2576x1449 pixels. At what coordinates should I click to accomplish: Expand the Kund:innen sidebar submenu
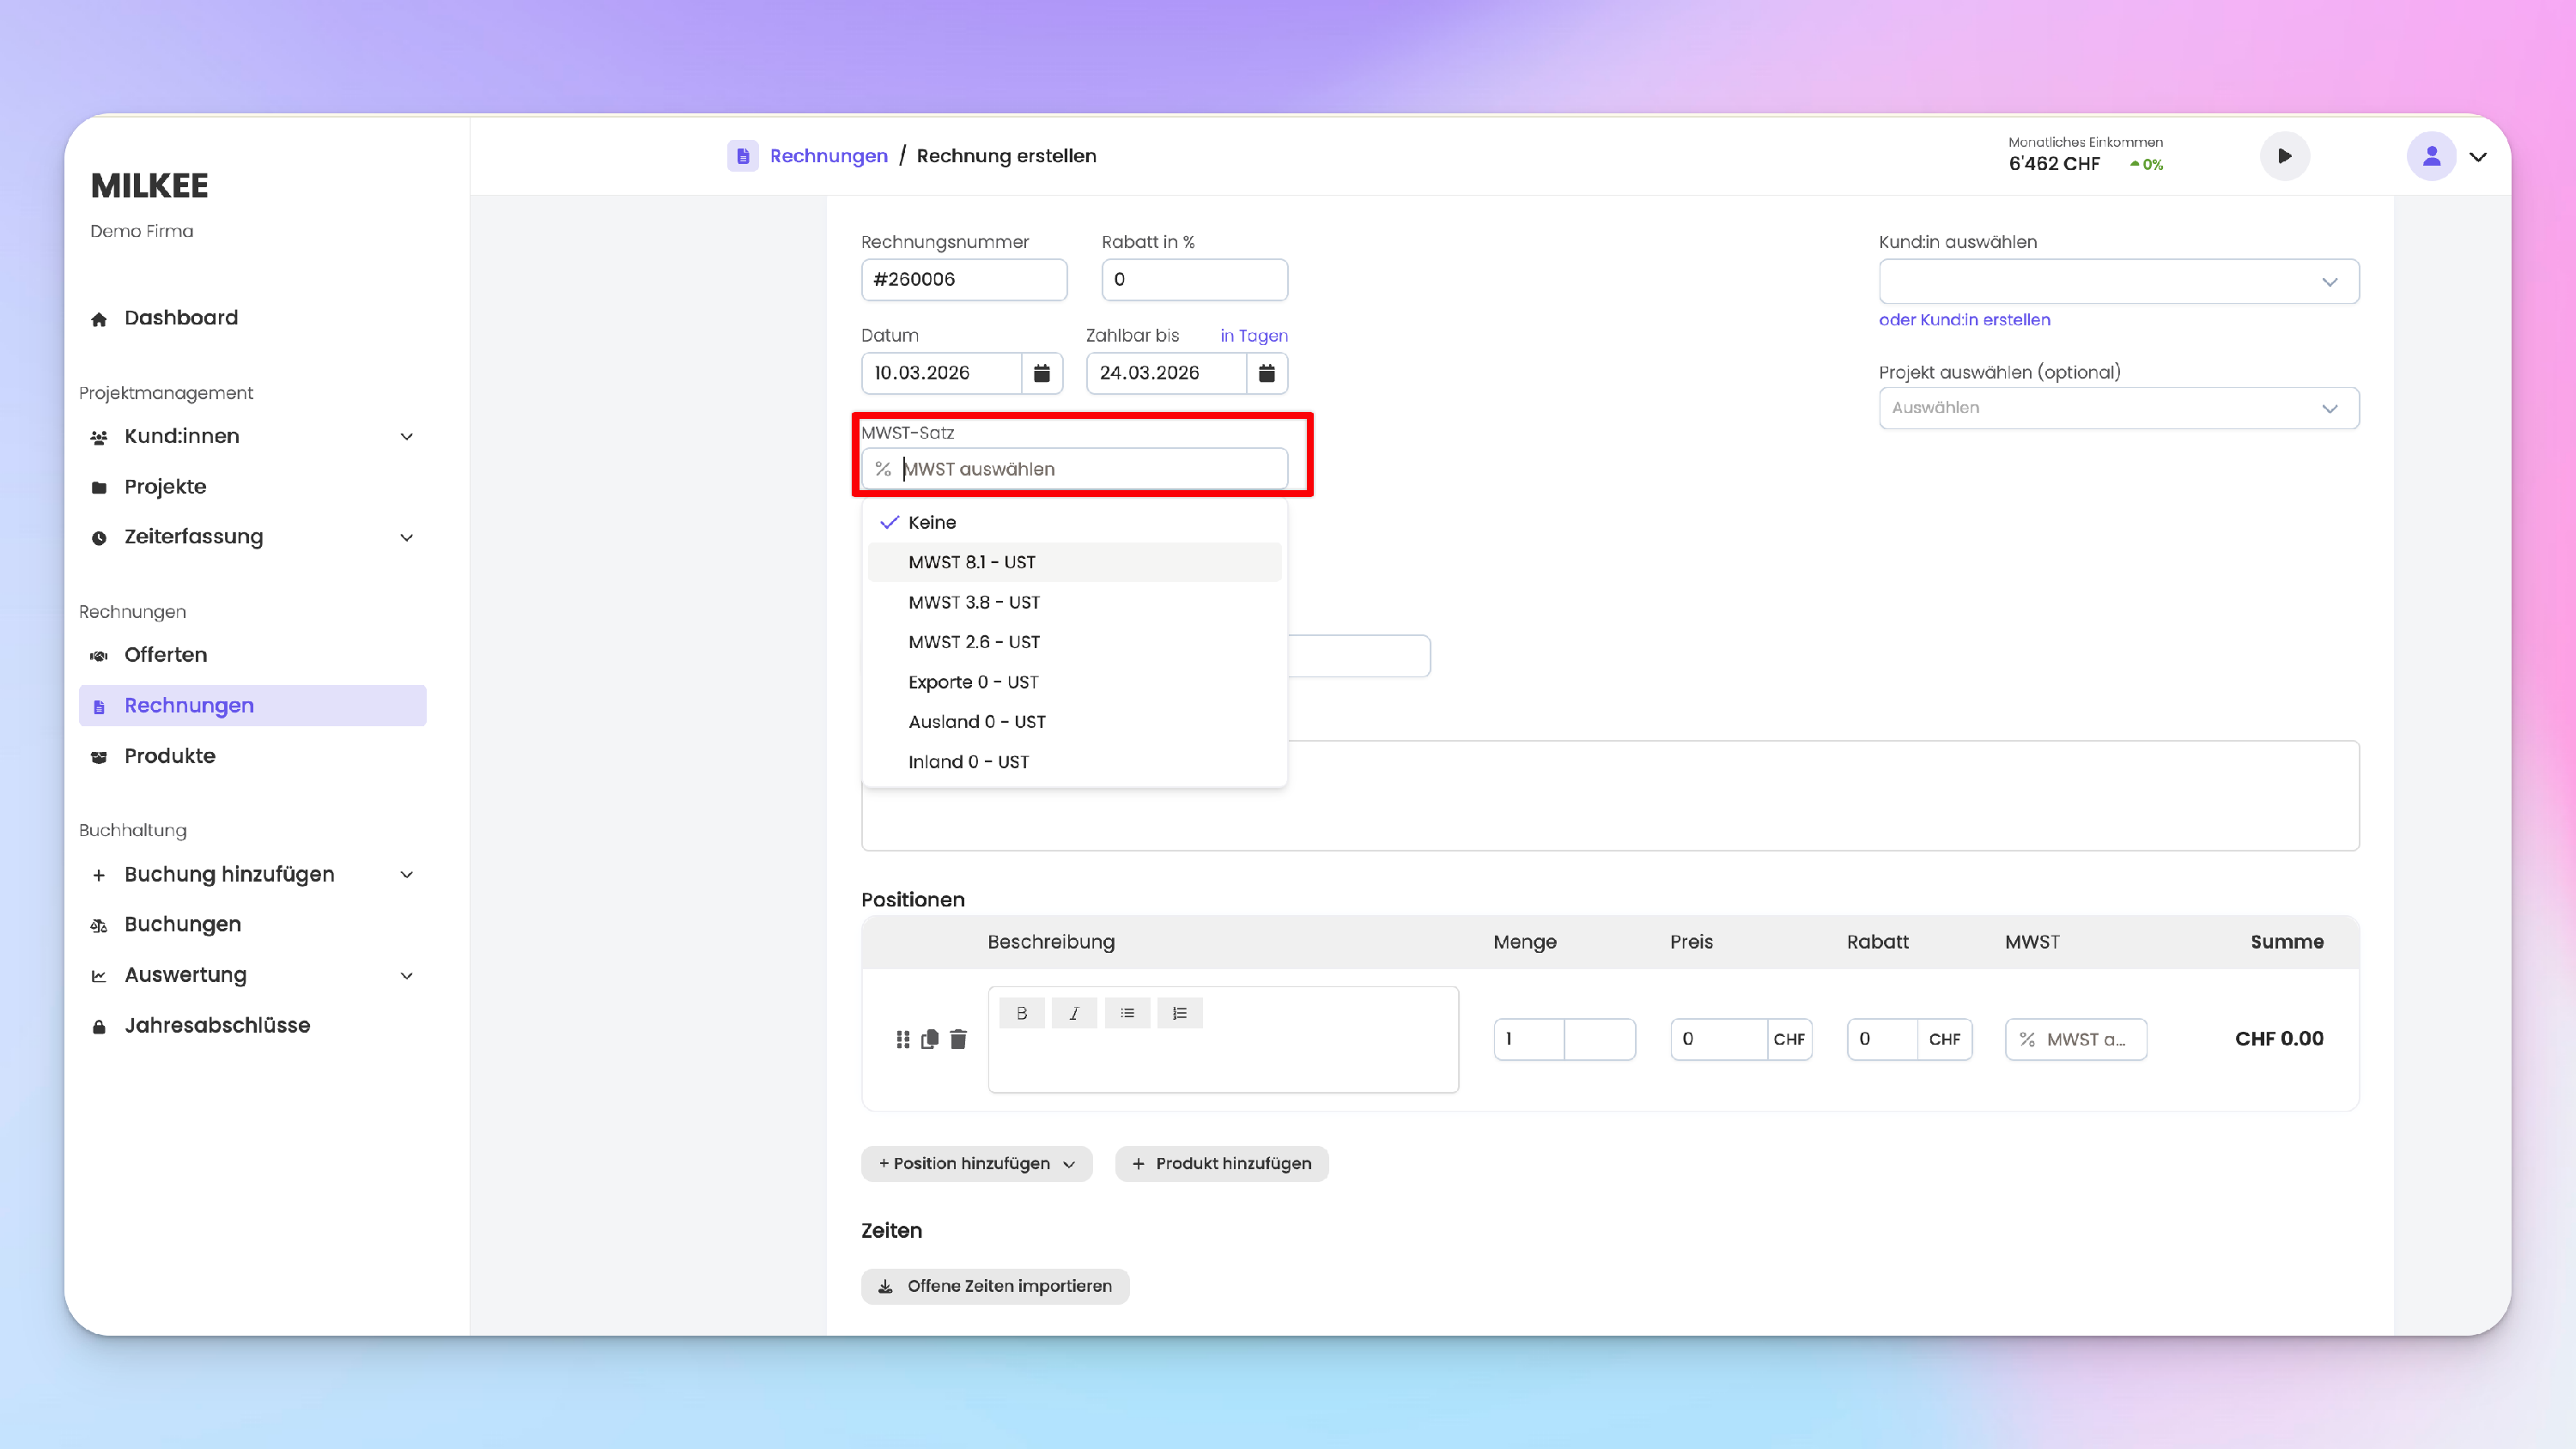click(406, 436)
